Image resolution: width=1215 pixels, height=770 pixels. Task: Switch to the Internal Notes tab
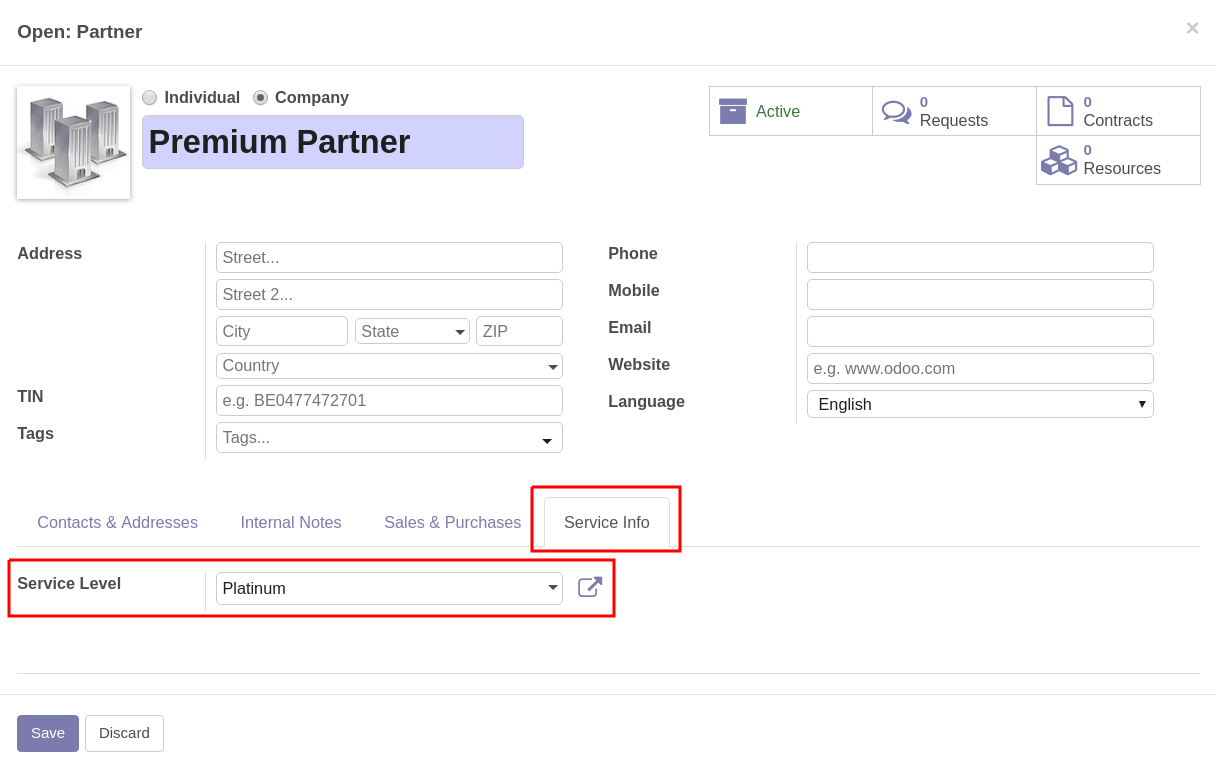(x=291, y=522)
